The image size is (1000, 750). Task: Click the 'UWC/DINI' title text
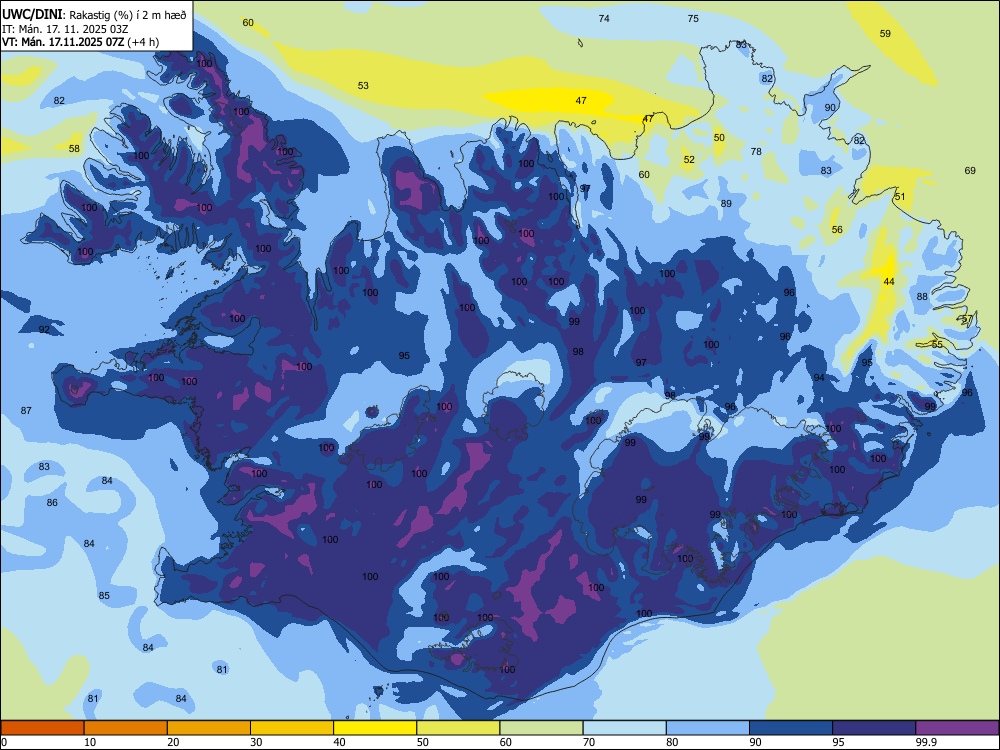(x=32, y=15)
